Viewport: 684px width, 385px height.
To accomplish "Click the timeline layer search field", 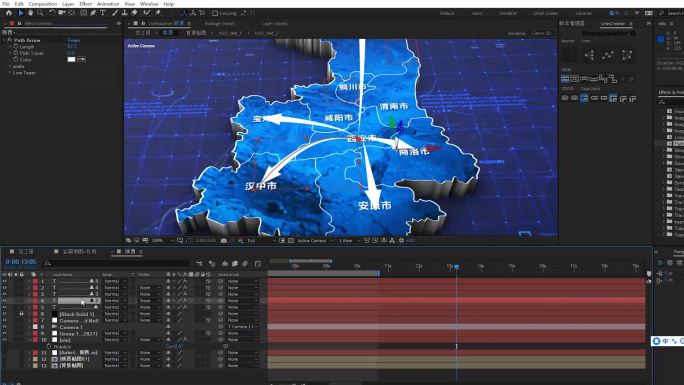I will (116, 263).
